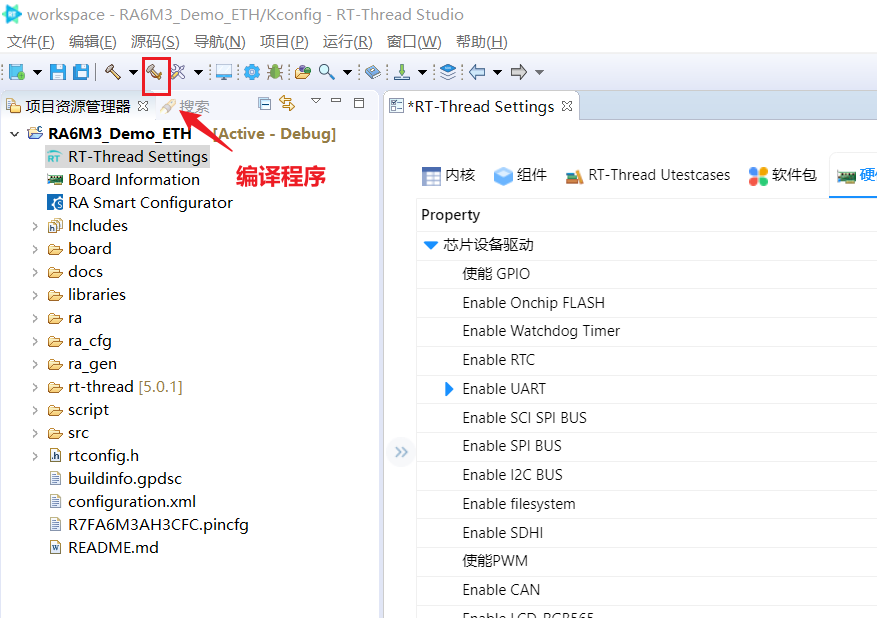Click the magnifier Search toolbar icon
This screenshot has height=618, width=877.
click(327, 72)
